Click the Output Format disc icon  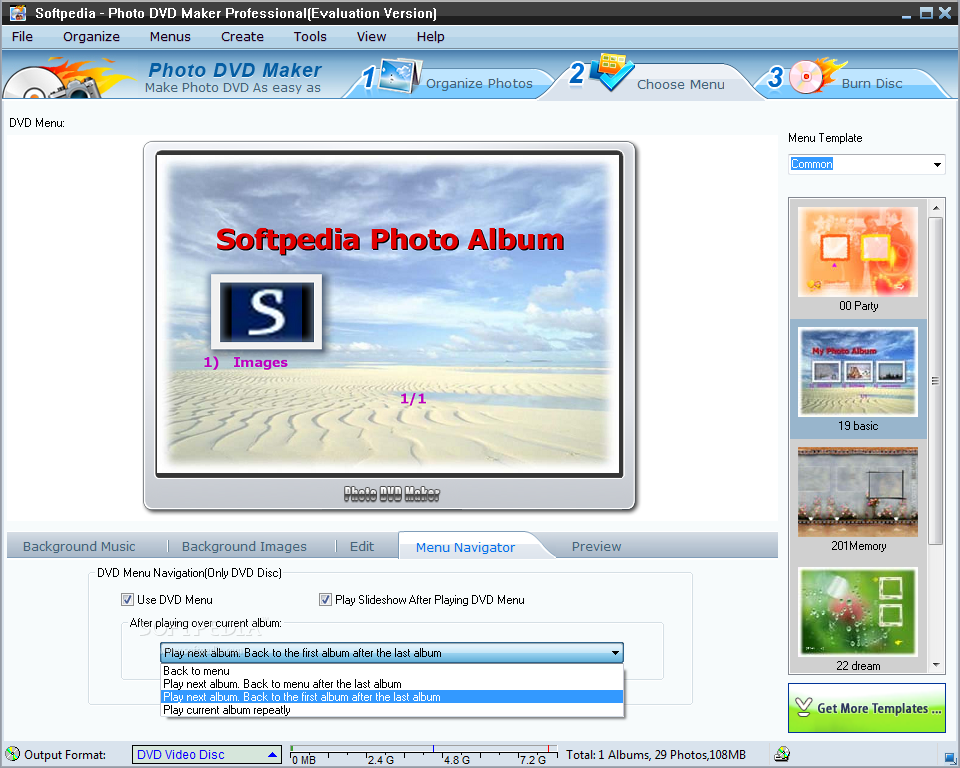tap(12, 754)
